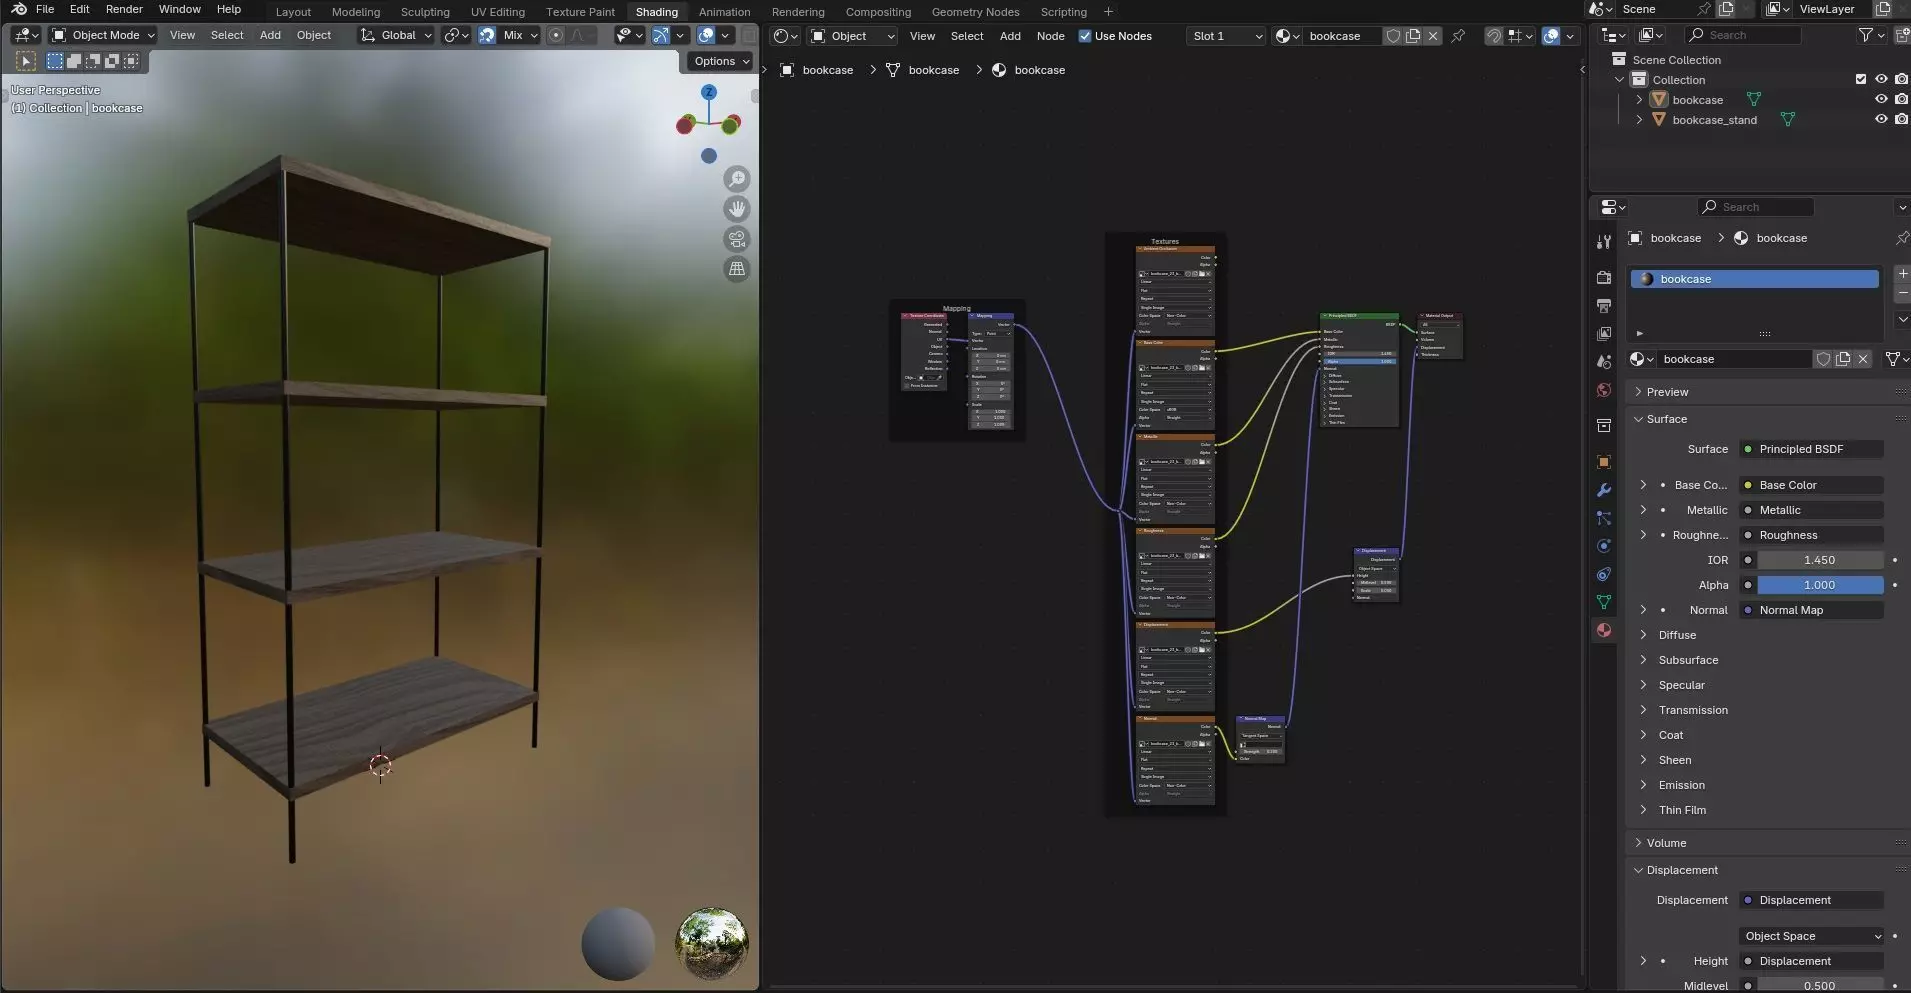
Task: Click add material slot plus icon
Action: click(x=1902, y=274)
